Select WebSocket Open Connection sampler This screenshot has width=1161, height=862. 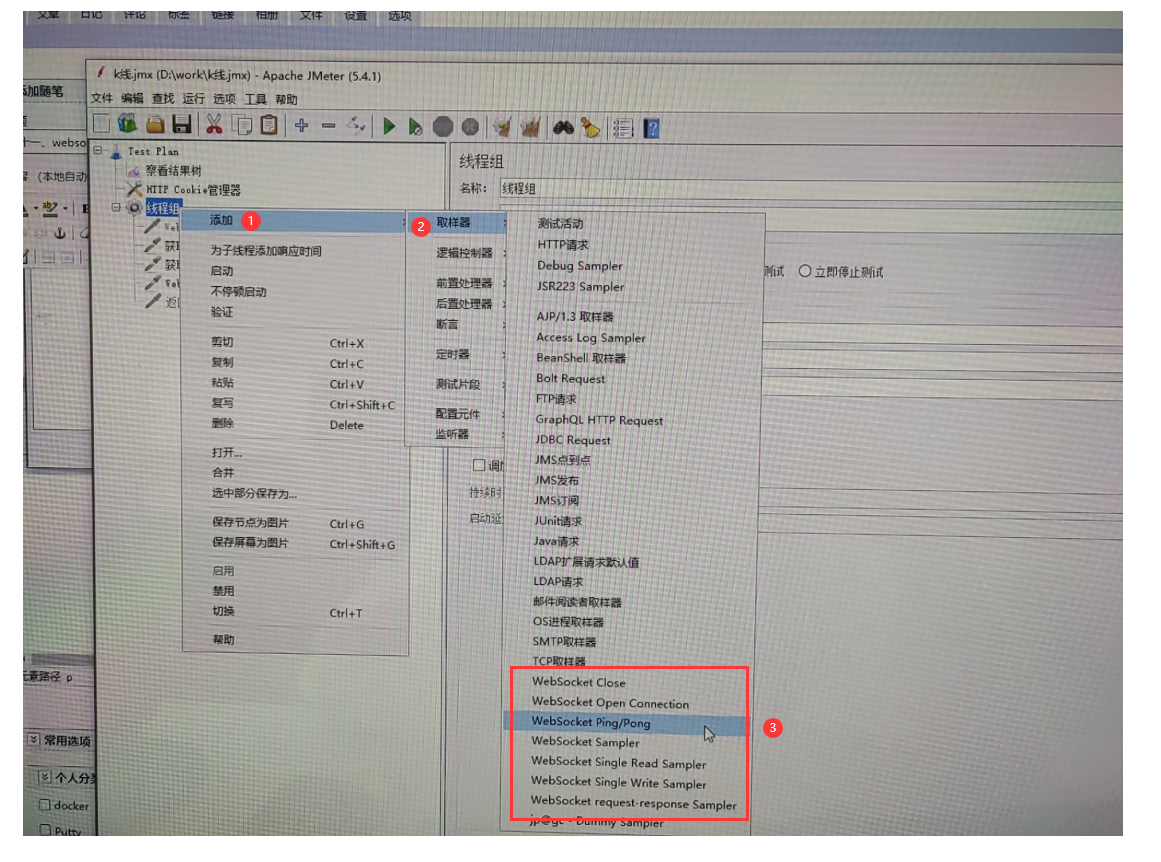[x=610, y=703]
